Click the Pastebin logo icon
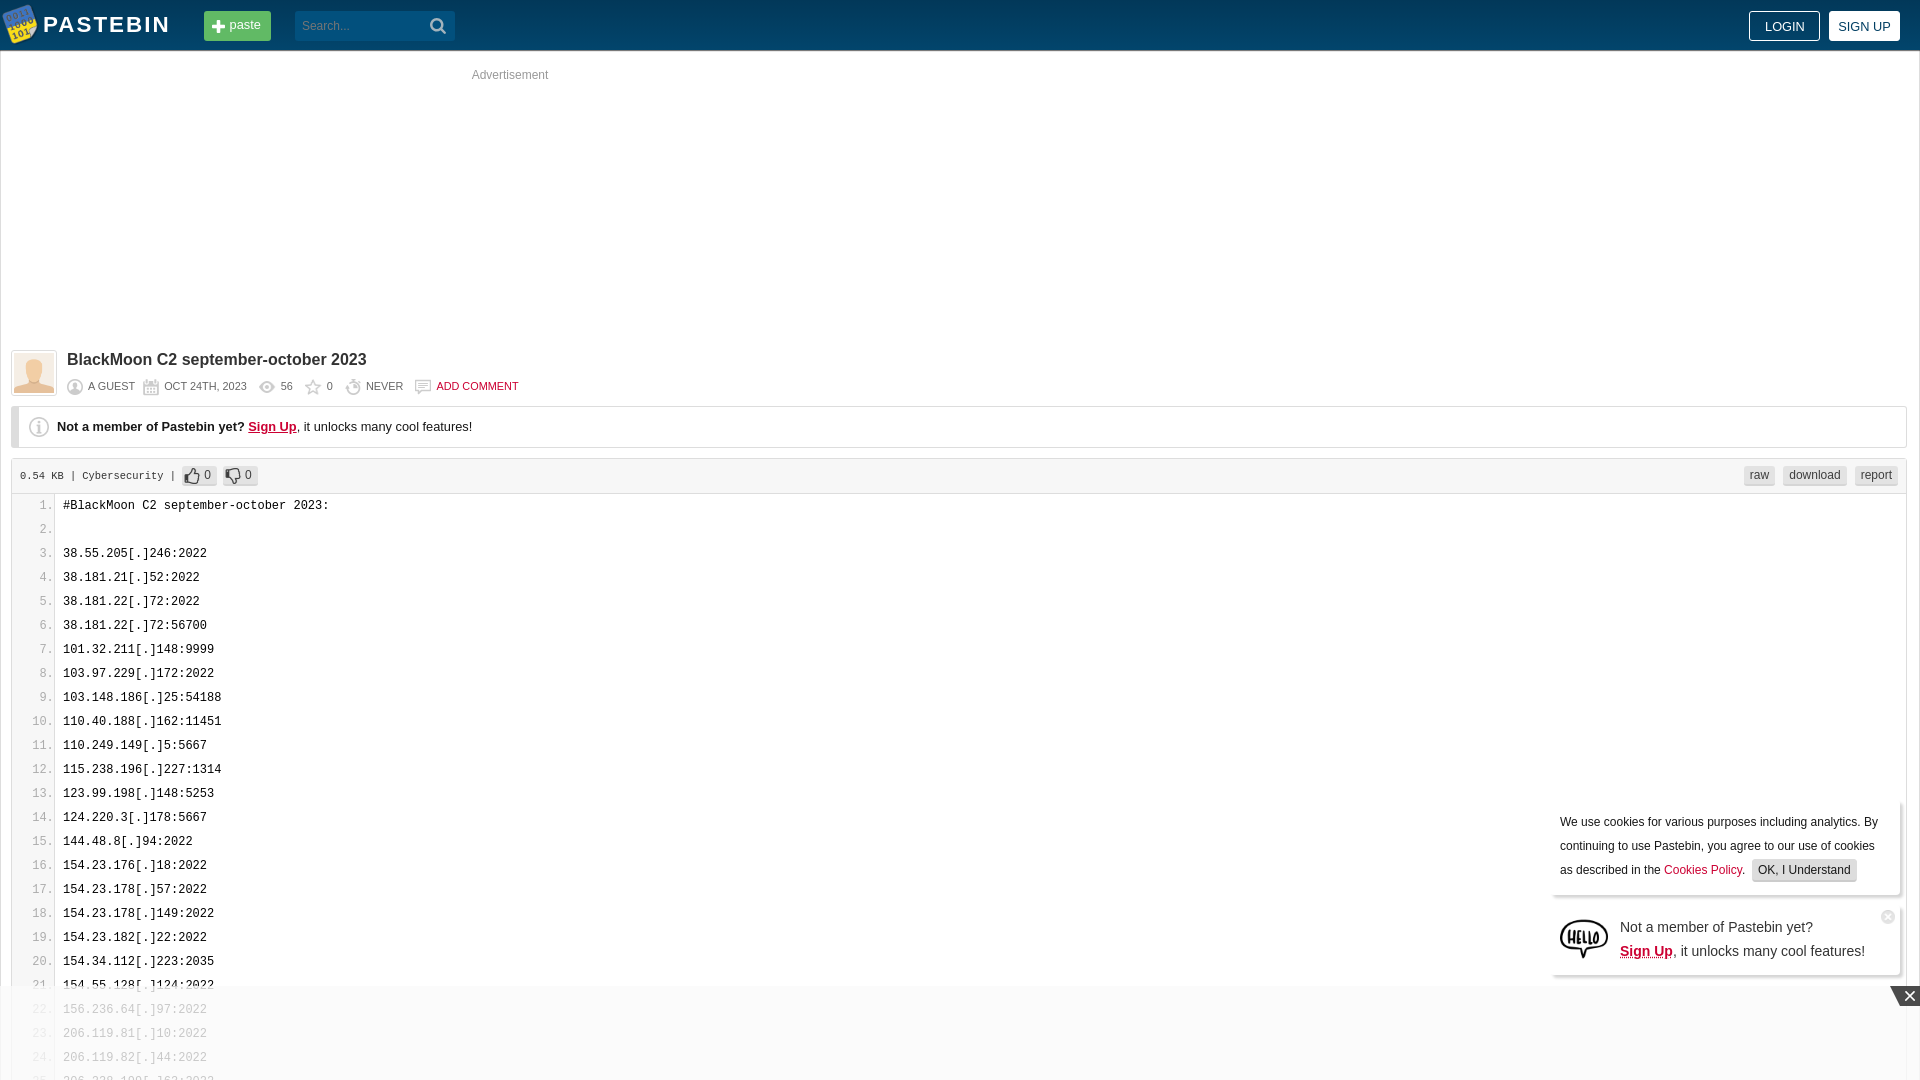The width and height of the screenshot is (1920, 1080). click(20, 25)
